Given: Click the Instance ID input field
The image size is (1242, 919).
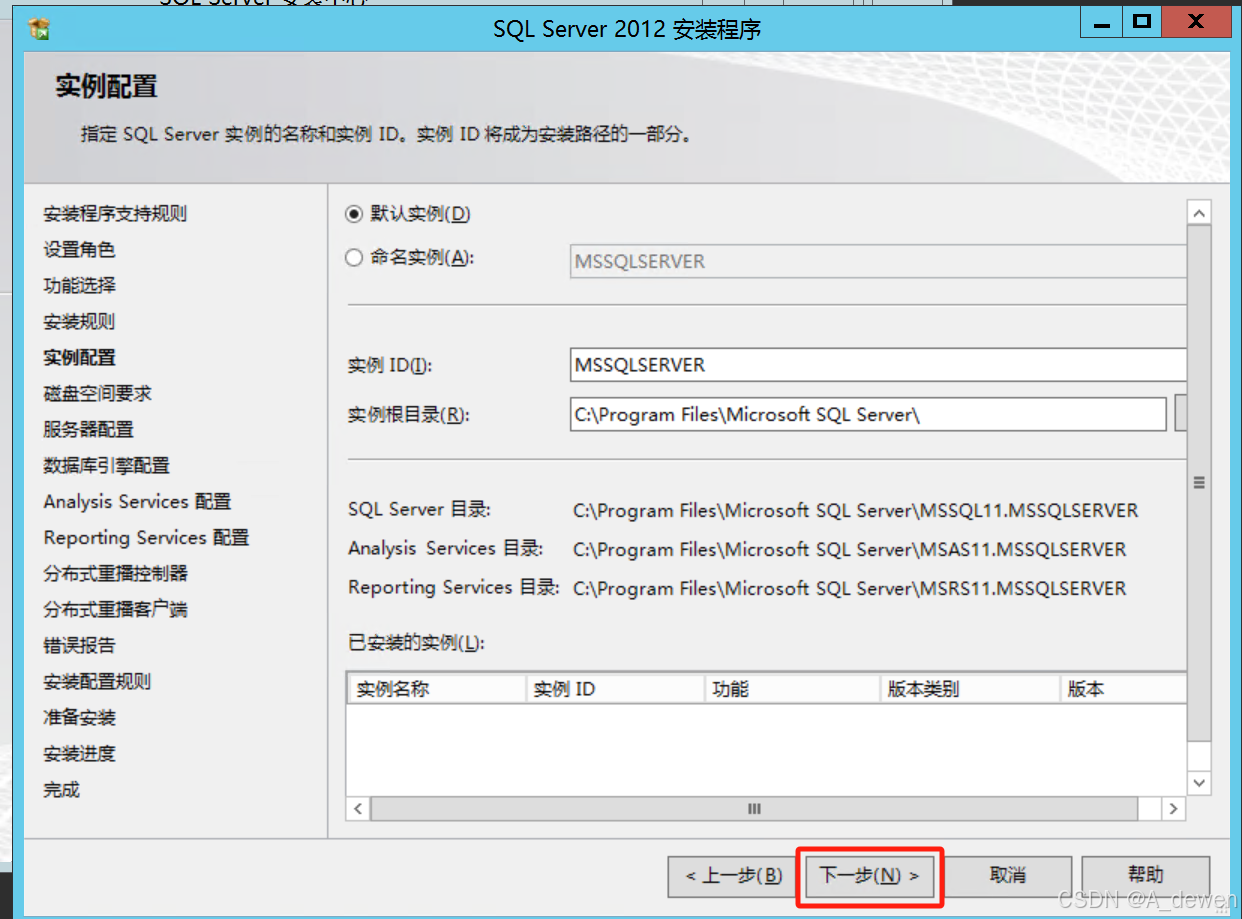Looking at the screenshot, I should [878, 365].
